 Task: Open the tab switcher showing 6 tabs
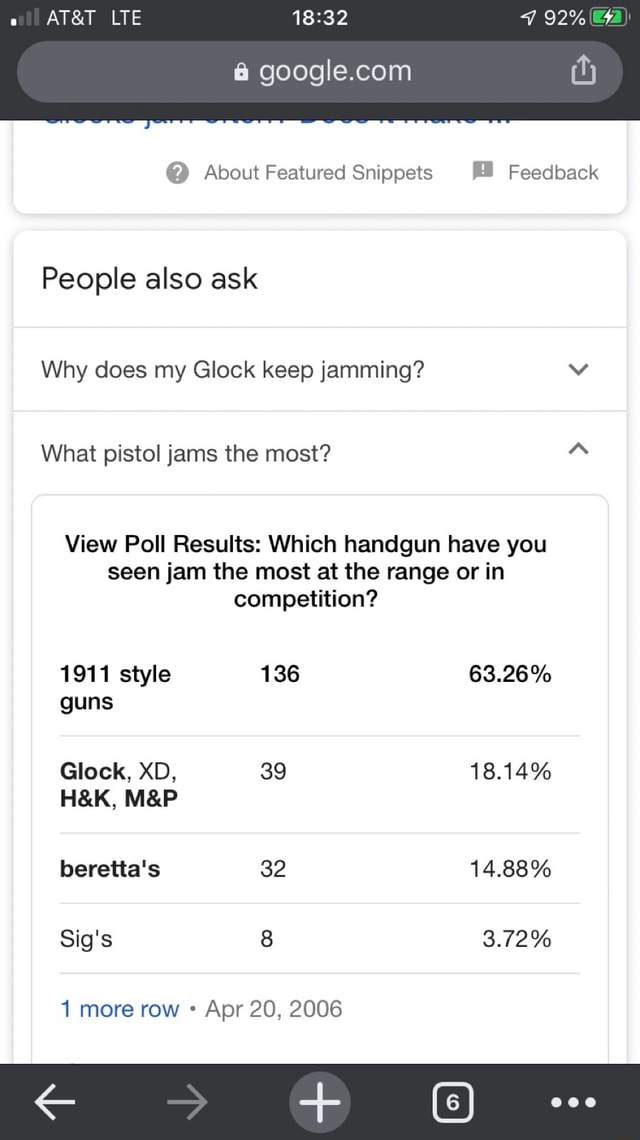[452, 1102]
